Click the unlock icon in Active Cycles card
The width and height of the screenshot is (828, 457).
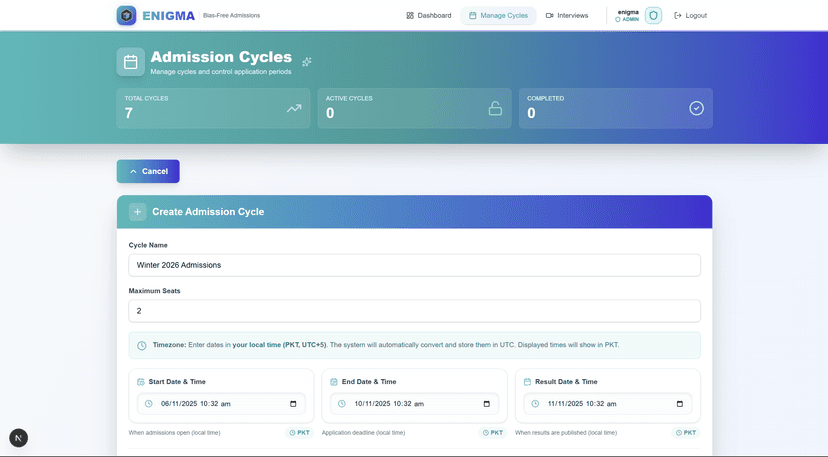495,108
